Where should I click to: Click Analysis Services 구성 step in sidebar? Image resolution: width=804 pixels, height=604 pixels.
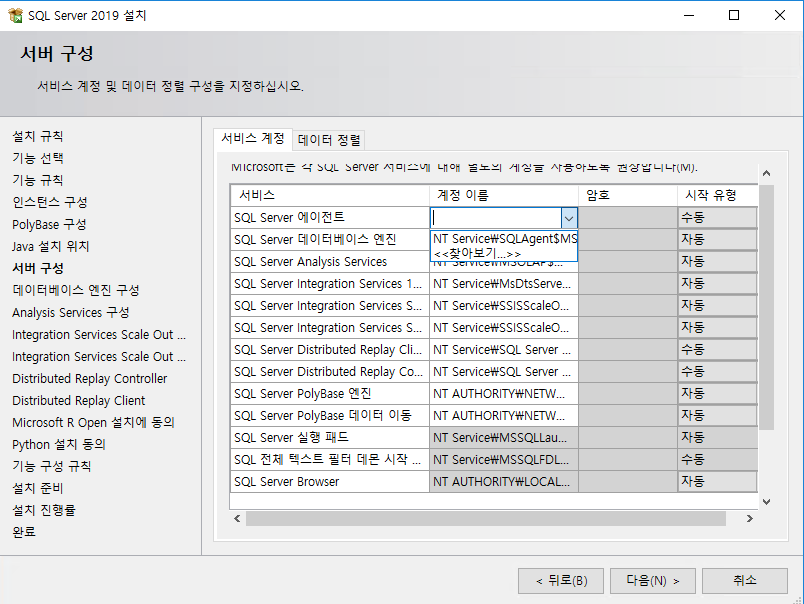coord(71,312)
